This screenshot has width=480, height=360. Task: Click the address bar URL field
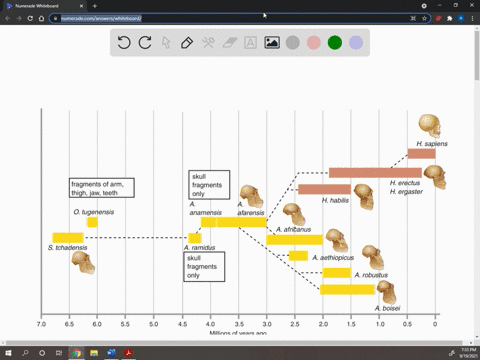click(233, 18)
